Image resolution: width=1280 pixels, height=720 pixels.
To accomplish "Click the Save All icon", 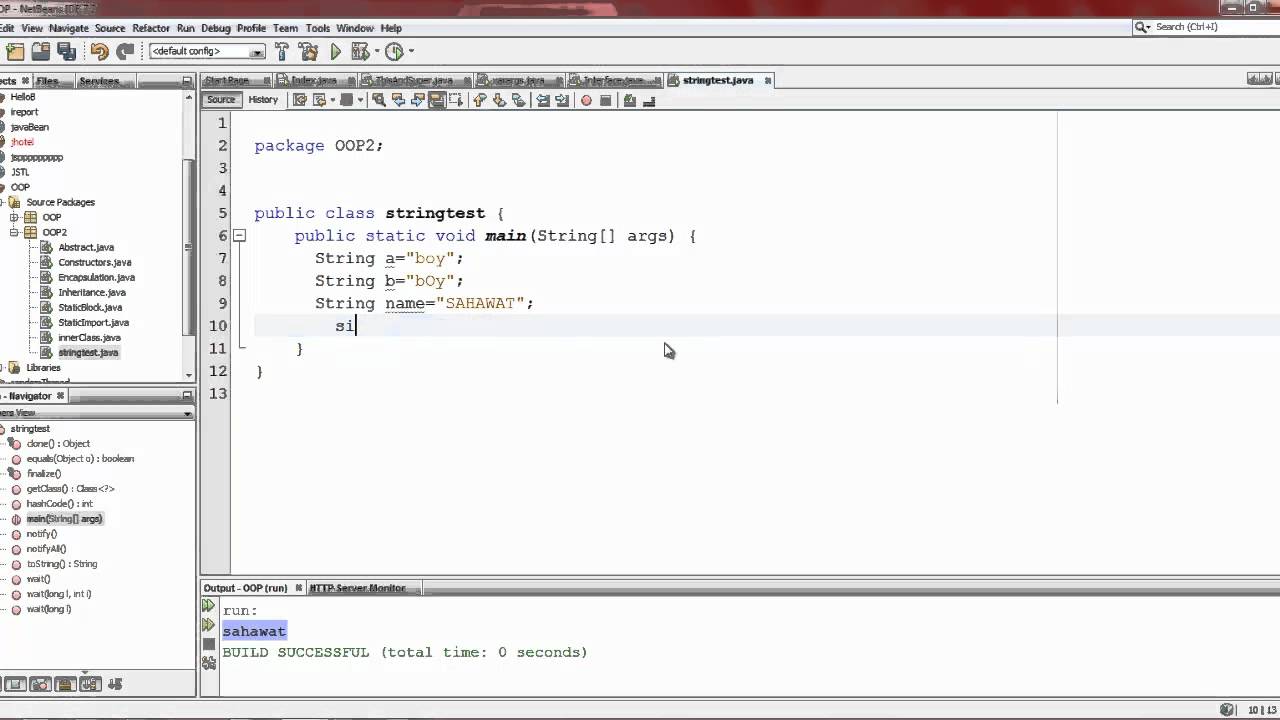I will click(67, 51).
